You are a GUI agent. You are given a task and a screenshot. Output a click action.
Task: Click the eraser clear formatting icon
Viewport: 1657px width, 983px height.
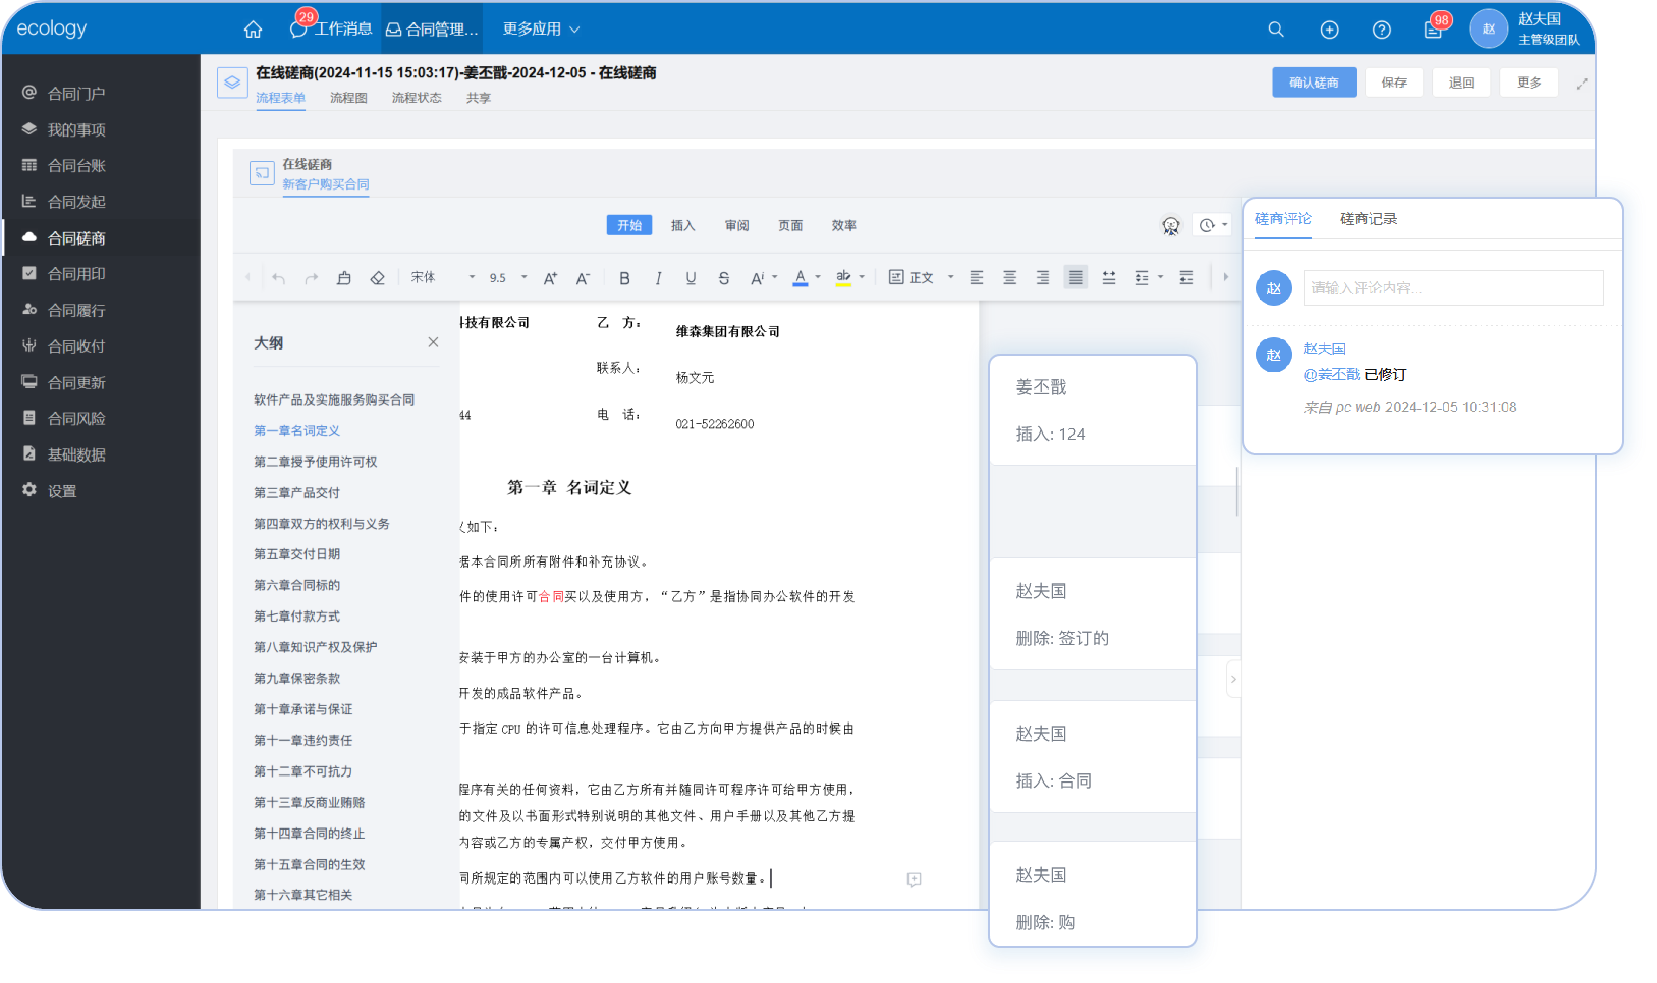point(377,278)
